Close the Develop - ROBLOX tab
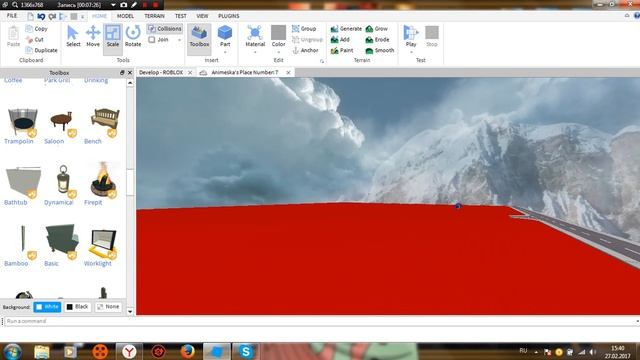 point(190,72)
